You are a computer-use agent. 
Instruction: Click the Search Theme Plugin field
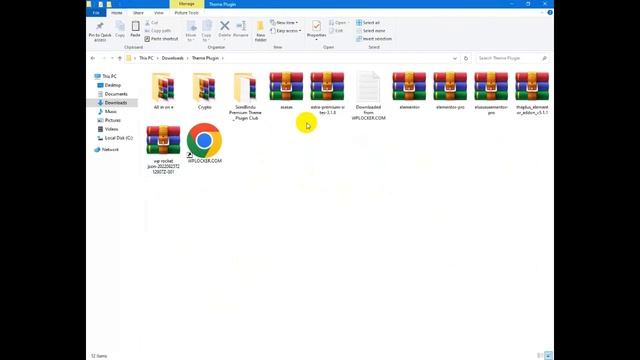pos(512,58)
